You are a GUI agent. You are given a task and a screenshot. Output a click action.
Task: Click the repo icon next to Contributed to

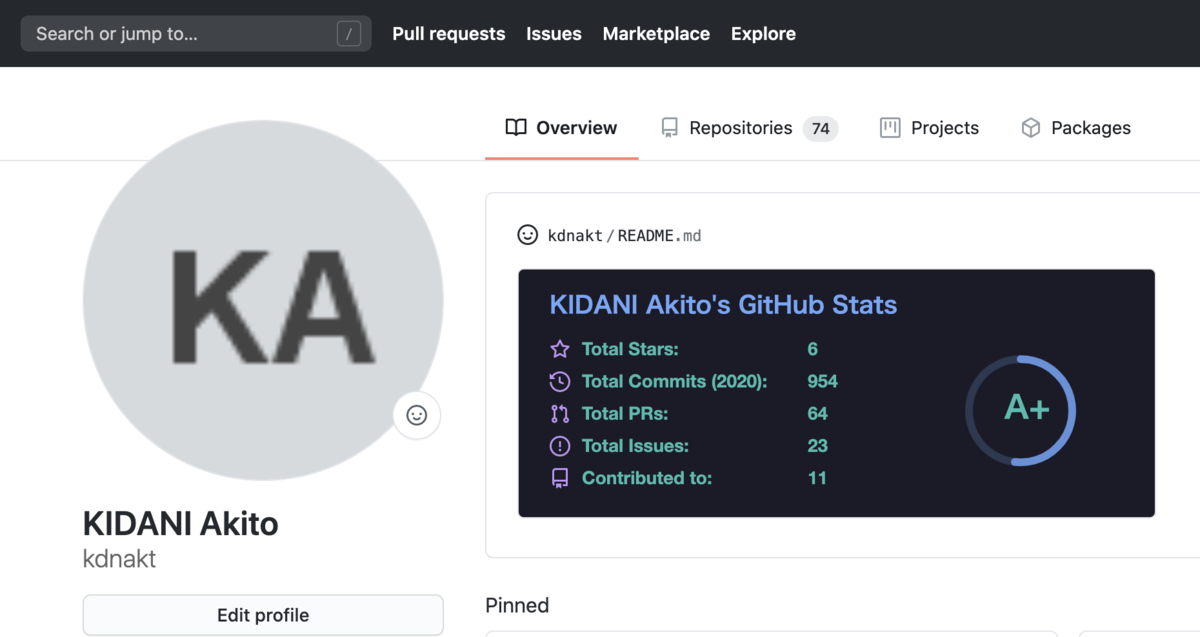coord(560,478)
